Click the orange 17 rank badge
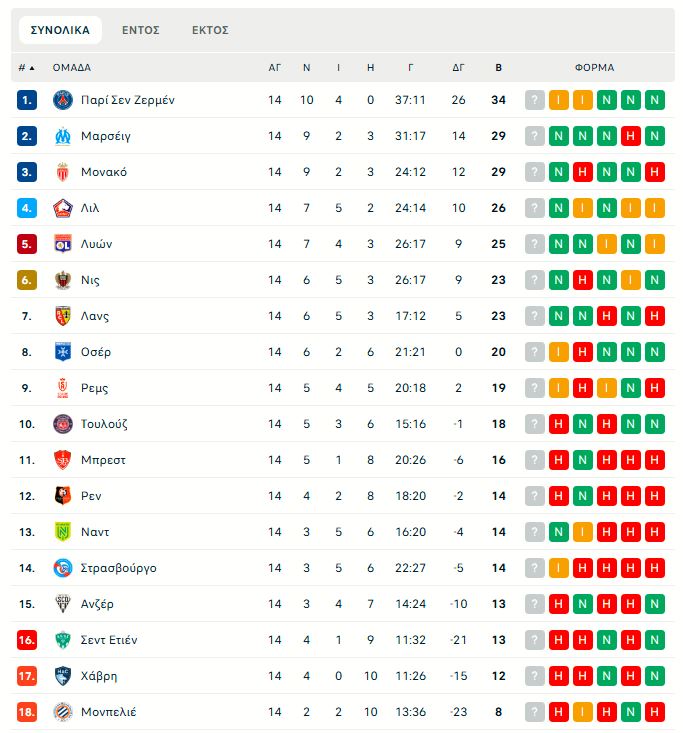This screenshot has width=683, height=733. [27, 676]
